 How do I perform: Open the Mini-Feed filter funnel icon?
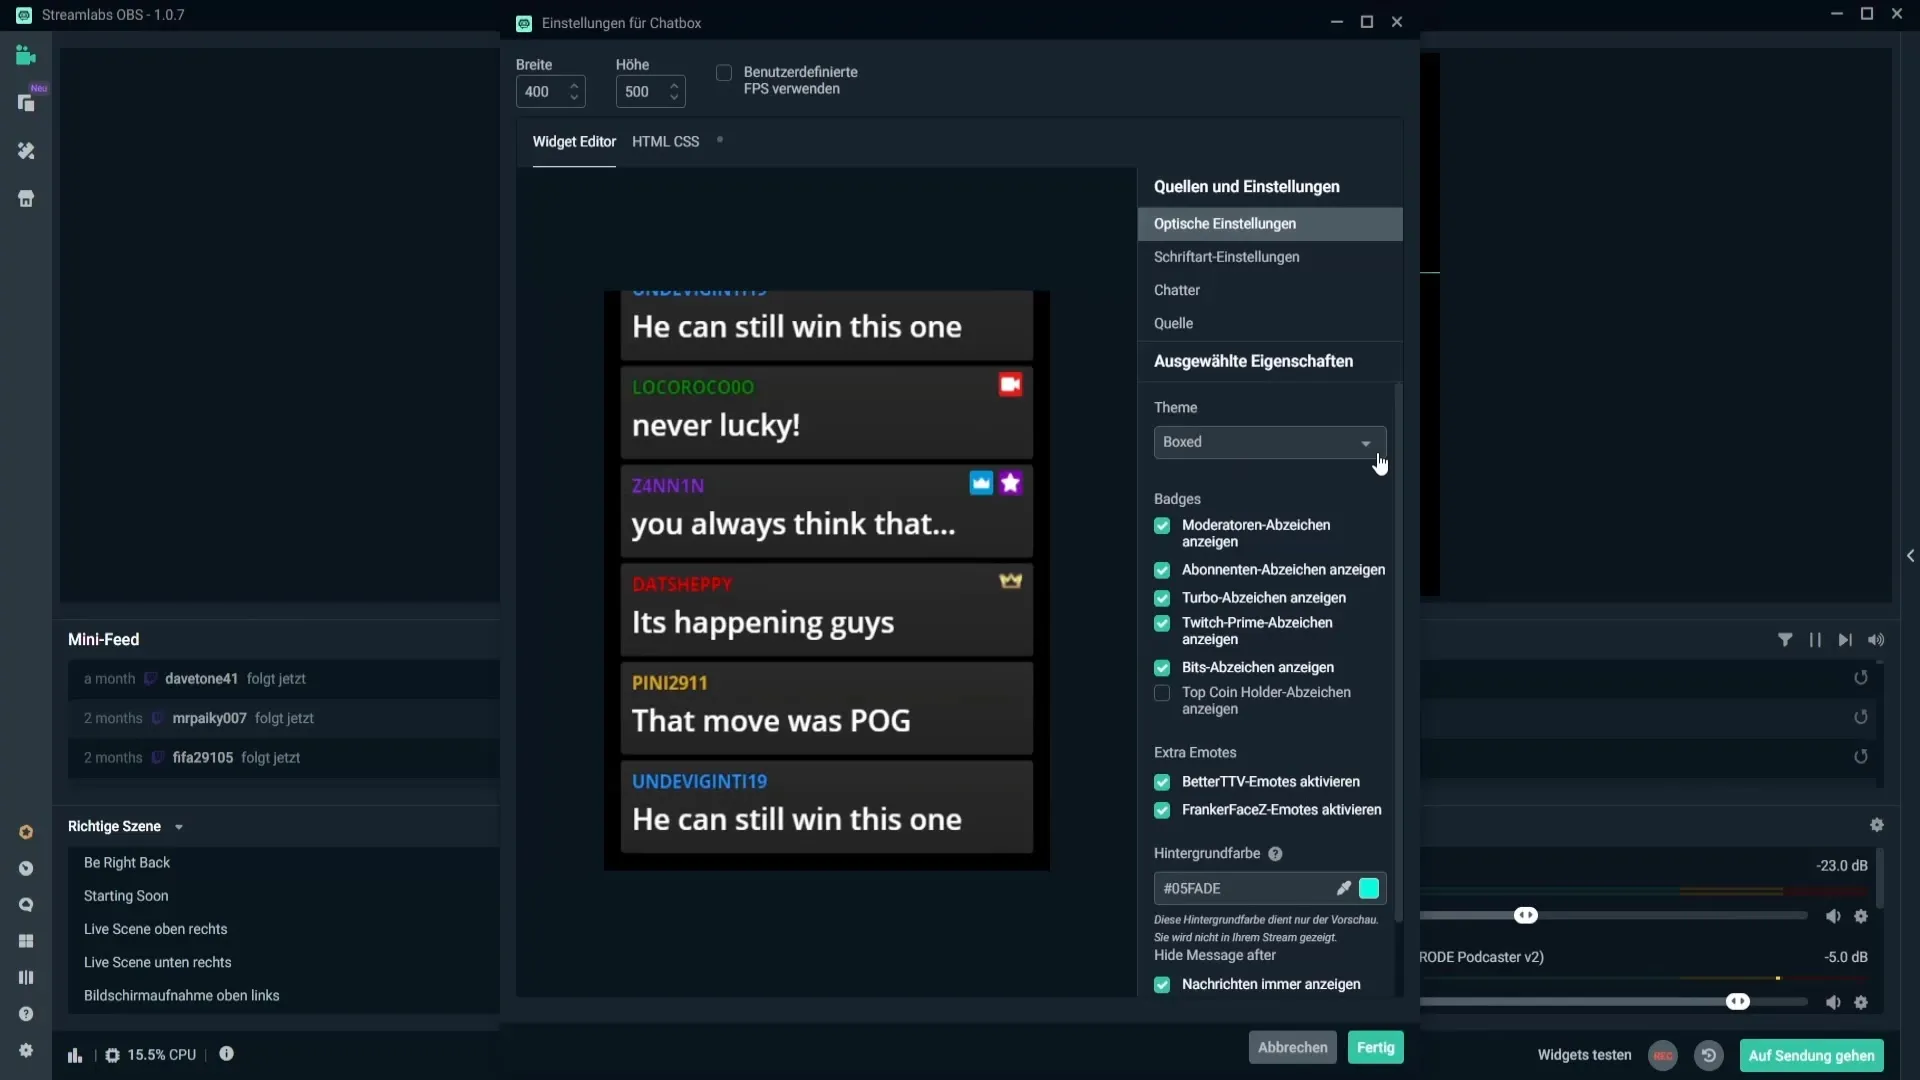click(1785, 640)
